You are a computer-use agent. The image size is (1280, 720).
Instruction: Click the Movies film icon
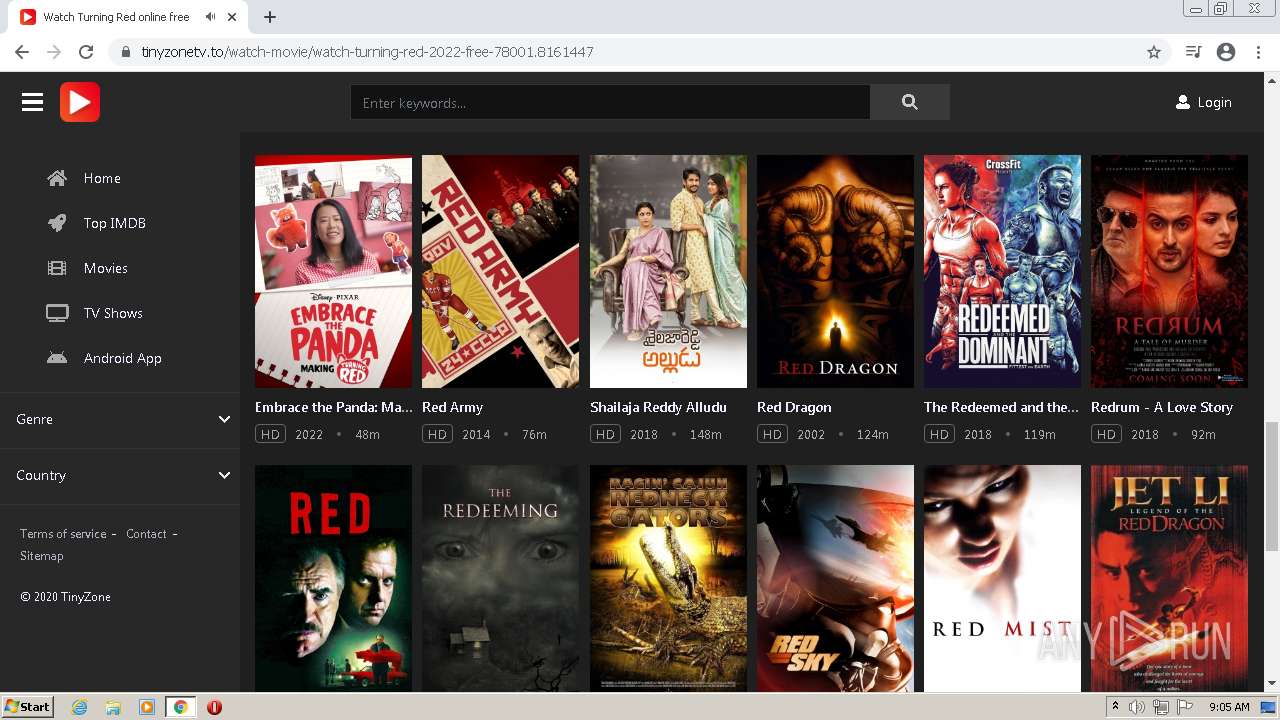coord(57,268)
